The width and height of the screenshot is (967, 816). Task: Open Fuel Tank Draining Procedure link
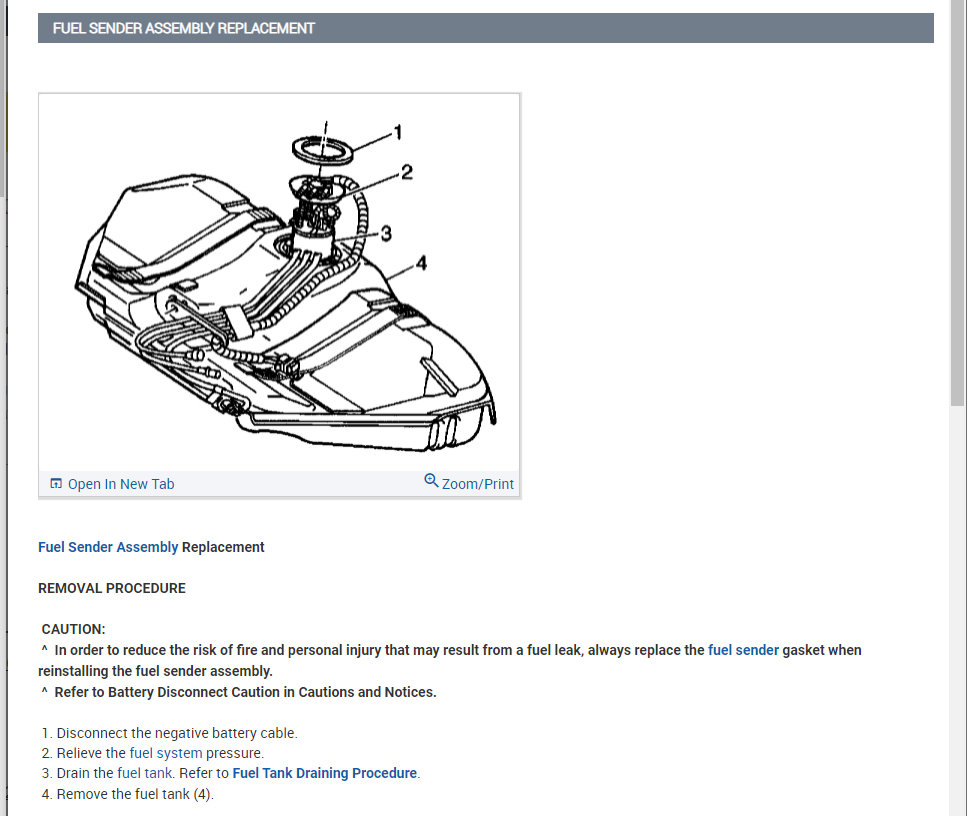(324, 773)
